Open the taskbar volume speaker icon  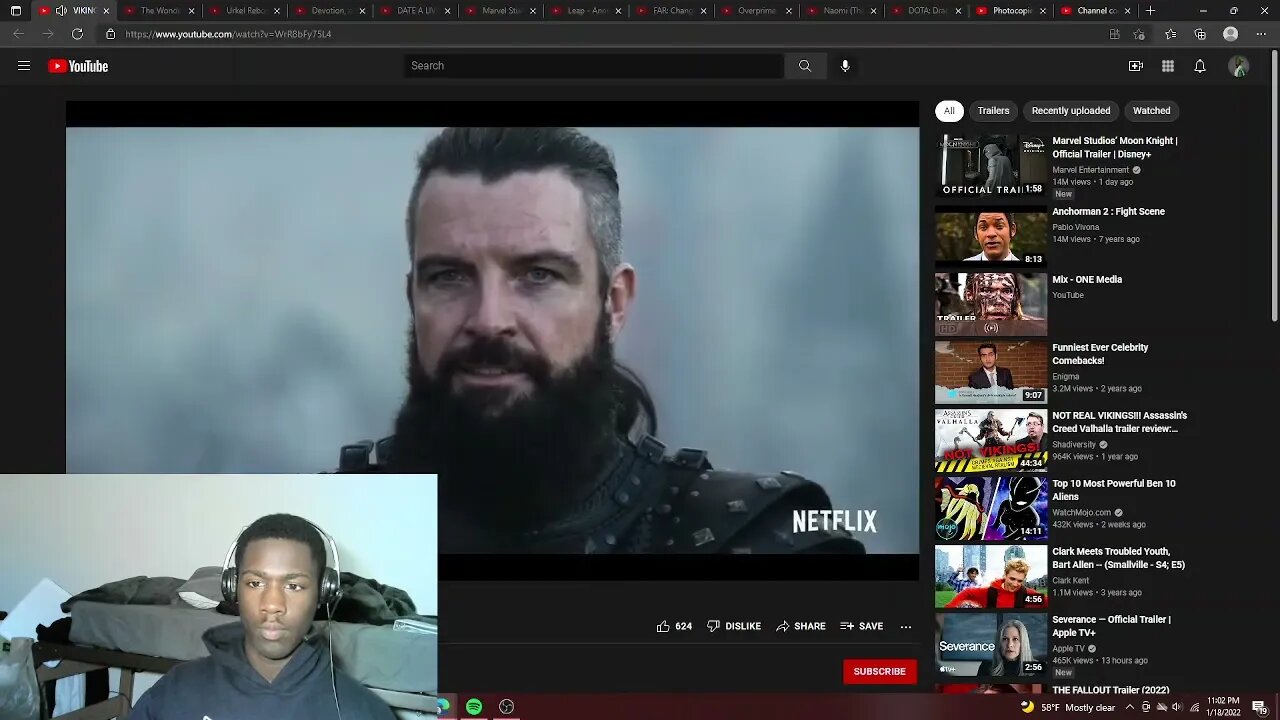1177,707
